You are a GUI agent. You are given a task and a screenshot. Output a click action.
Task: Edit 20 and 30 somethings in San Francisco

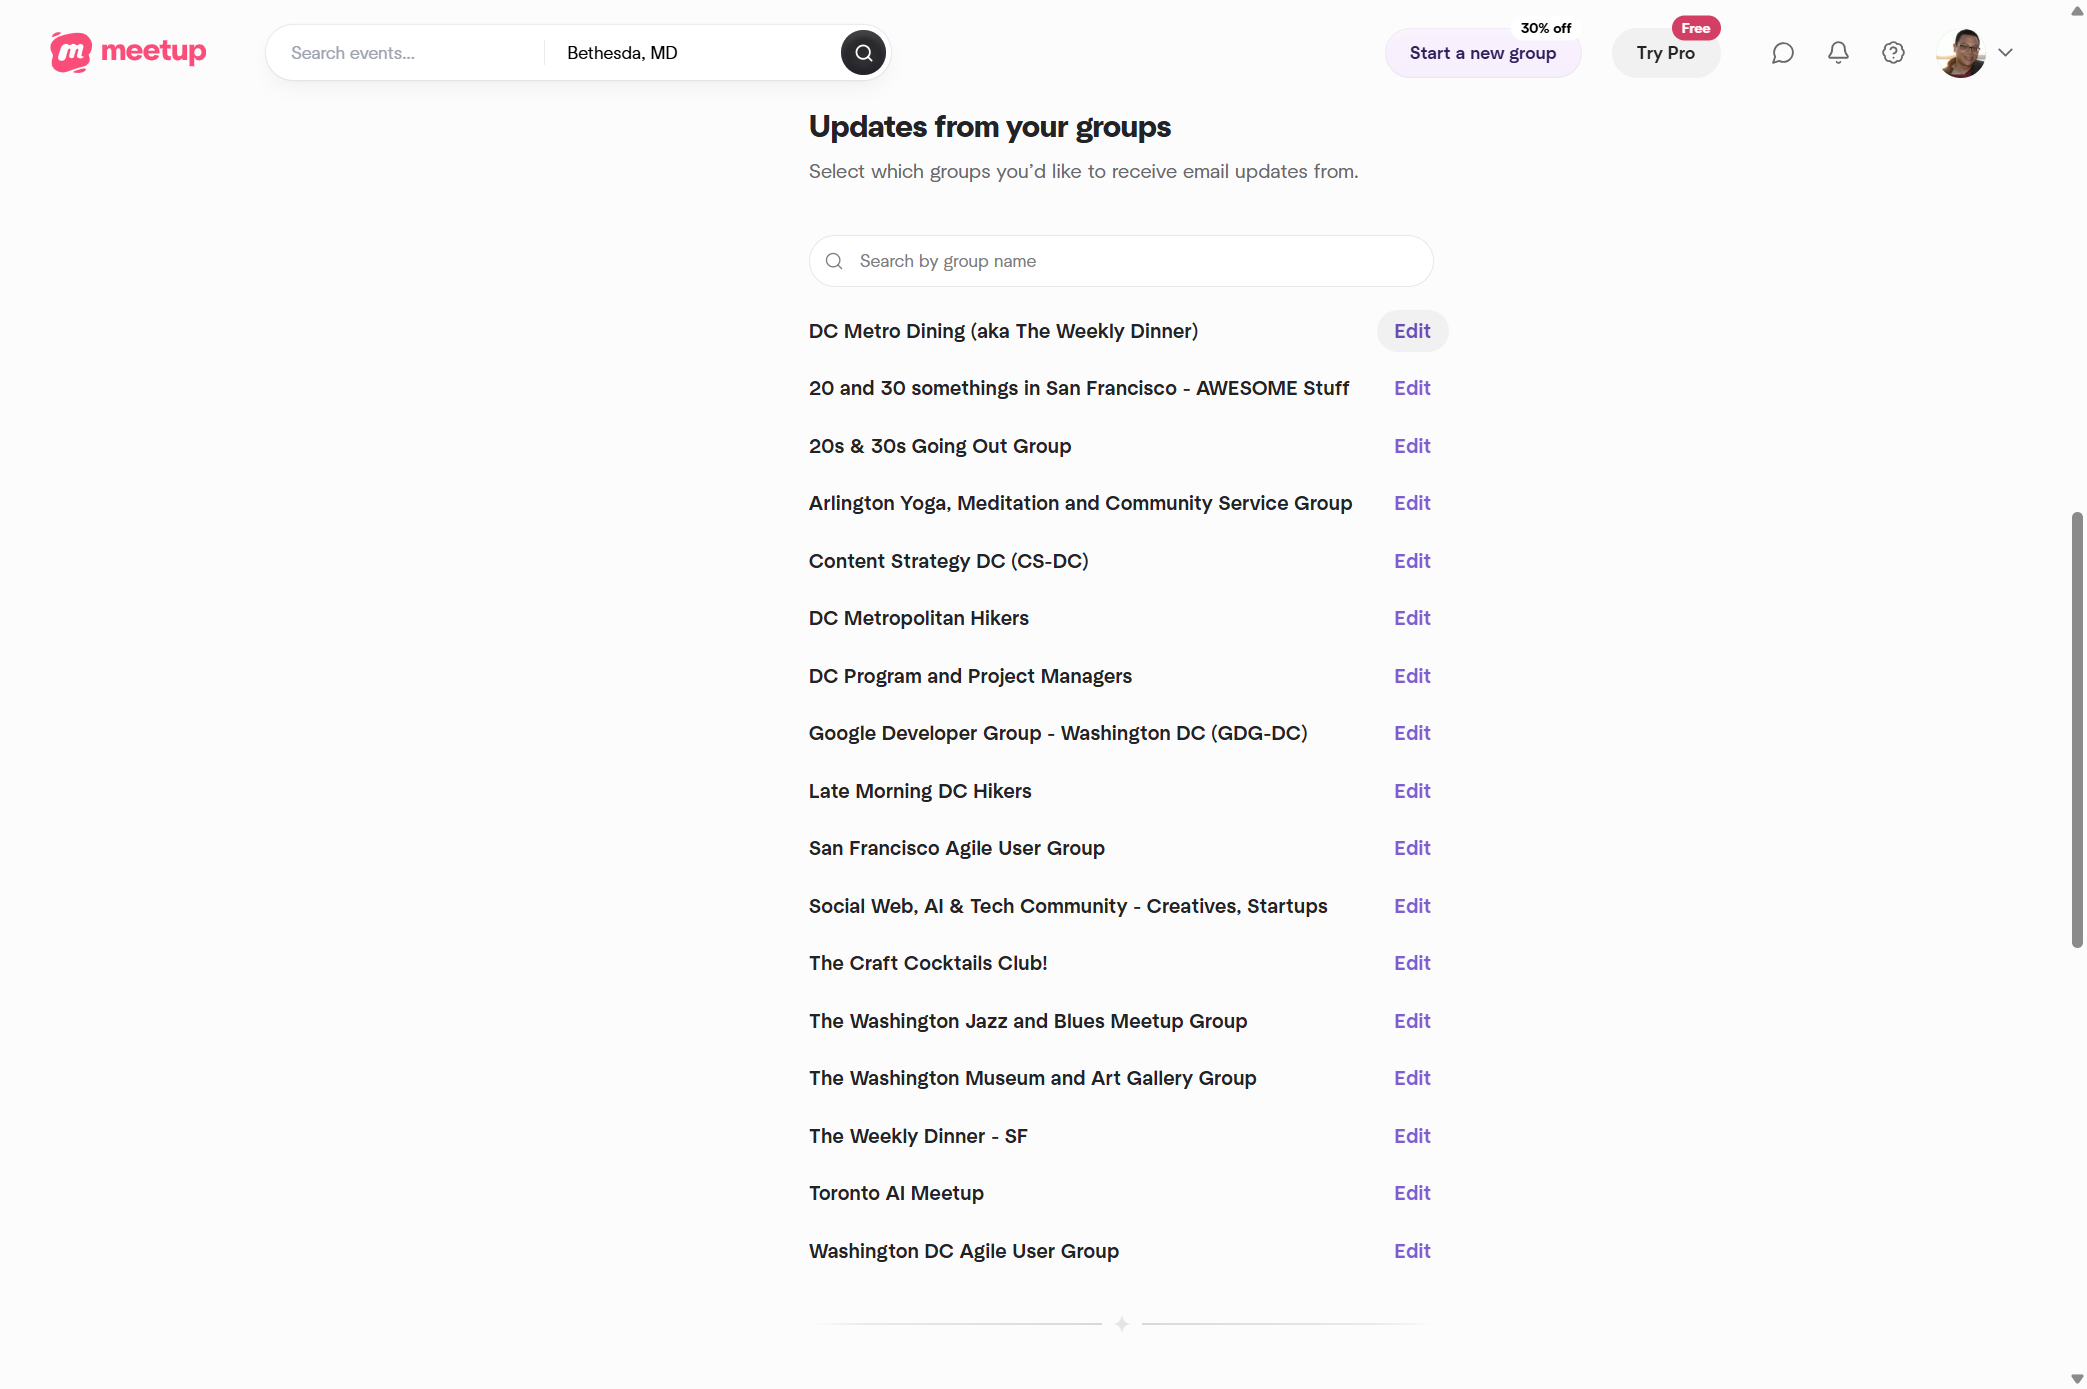pyautogui.click(x=1412, y=388)
